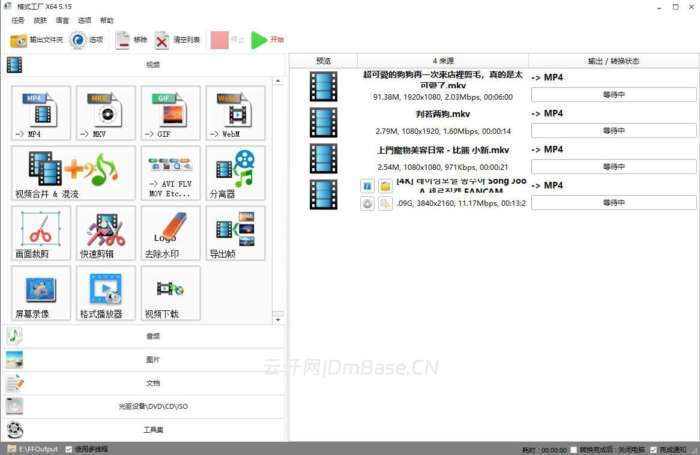
Task: Toggle the 转换完成后：关闭电脑 checkbox
Action: coord(574,449)
